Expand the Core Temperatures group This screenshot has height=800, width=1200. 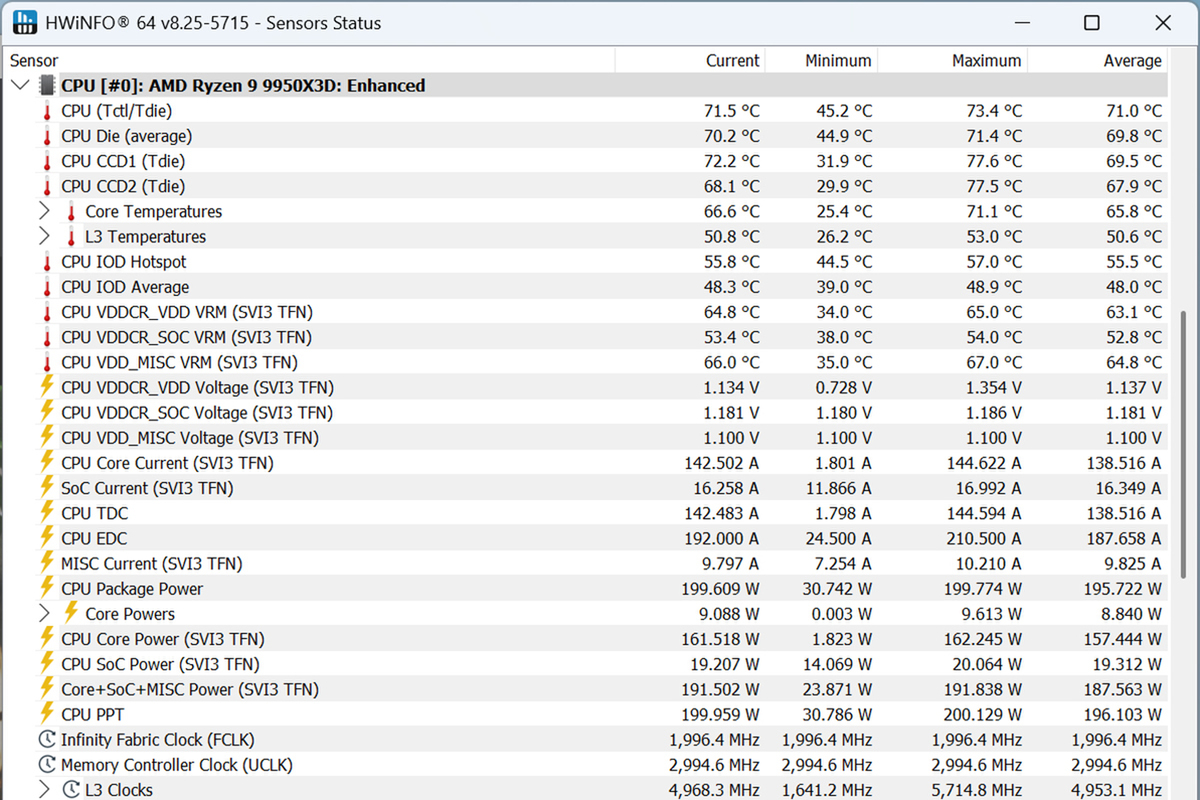click(x=43, y=211)
